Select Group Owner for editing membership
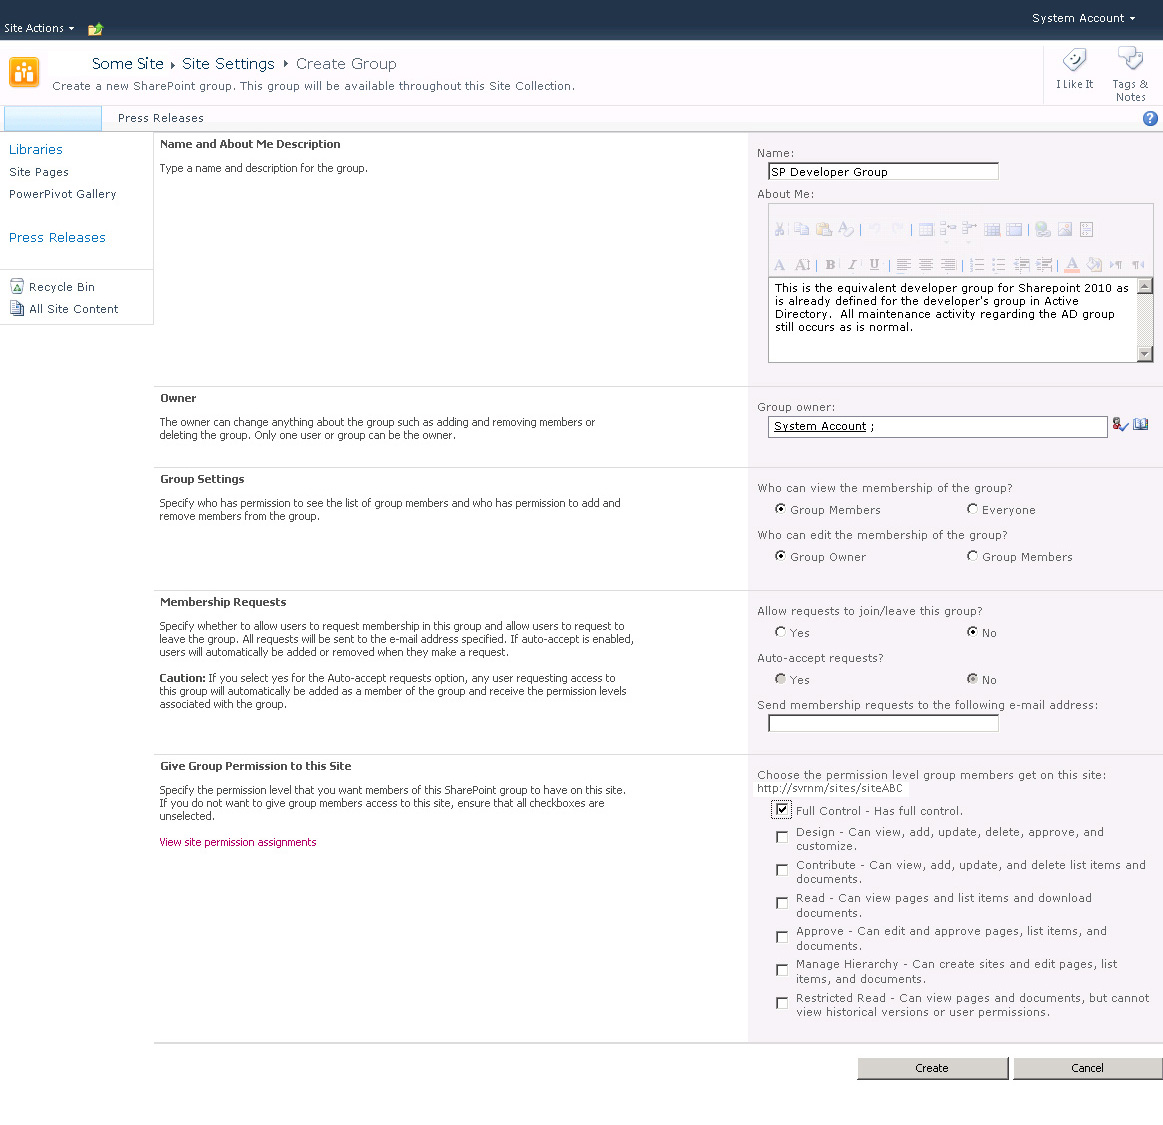The image size is (1163, 1125). point(780,555)
